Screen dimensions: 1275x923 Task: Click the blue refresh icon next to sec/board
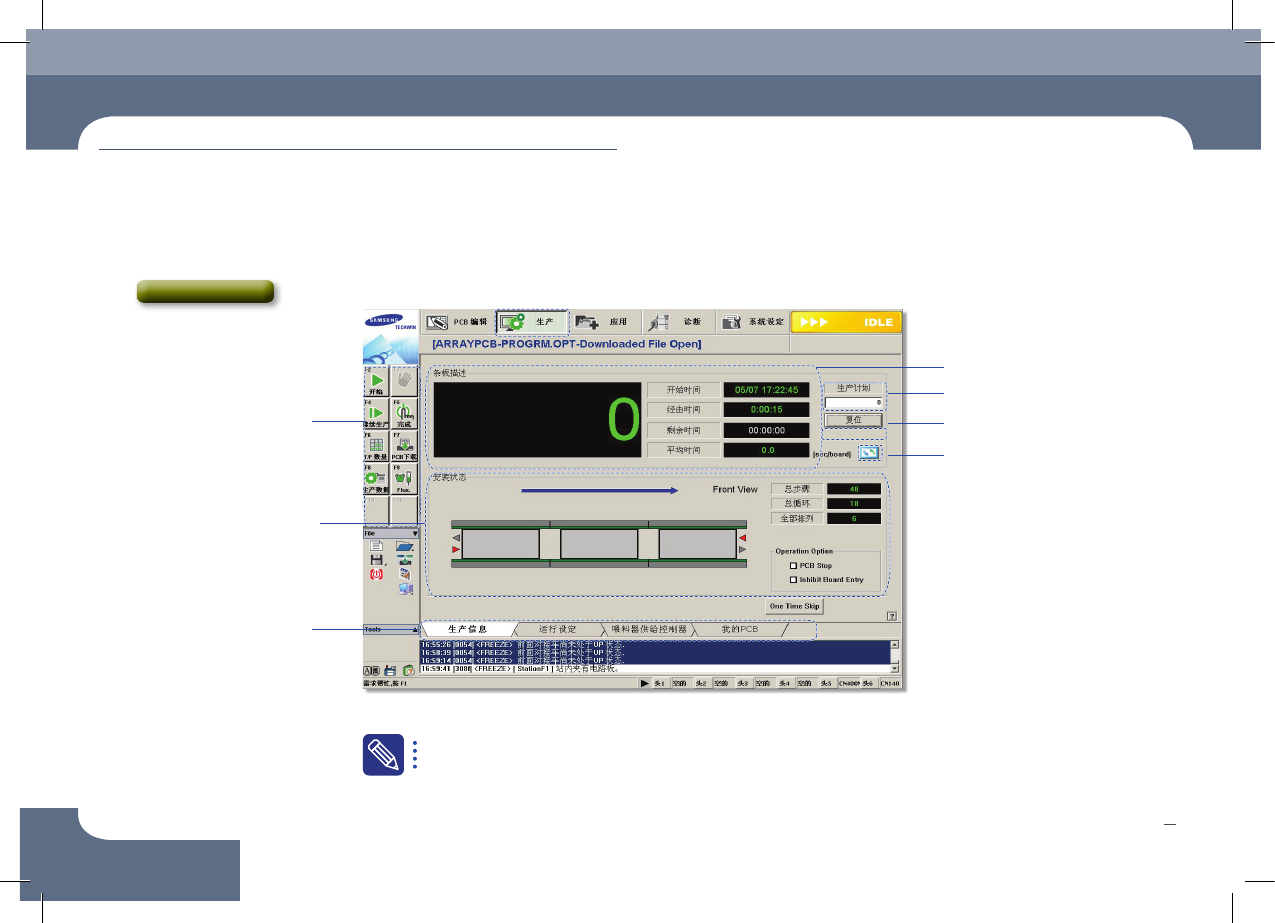pyautogui.click(x=869, y=452)
